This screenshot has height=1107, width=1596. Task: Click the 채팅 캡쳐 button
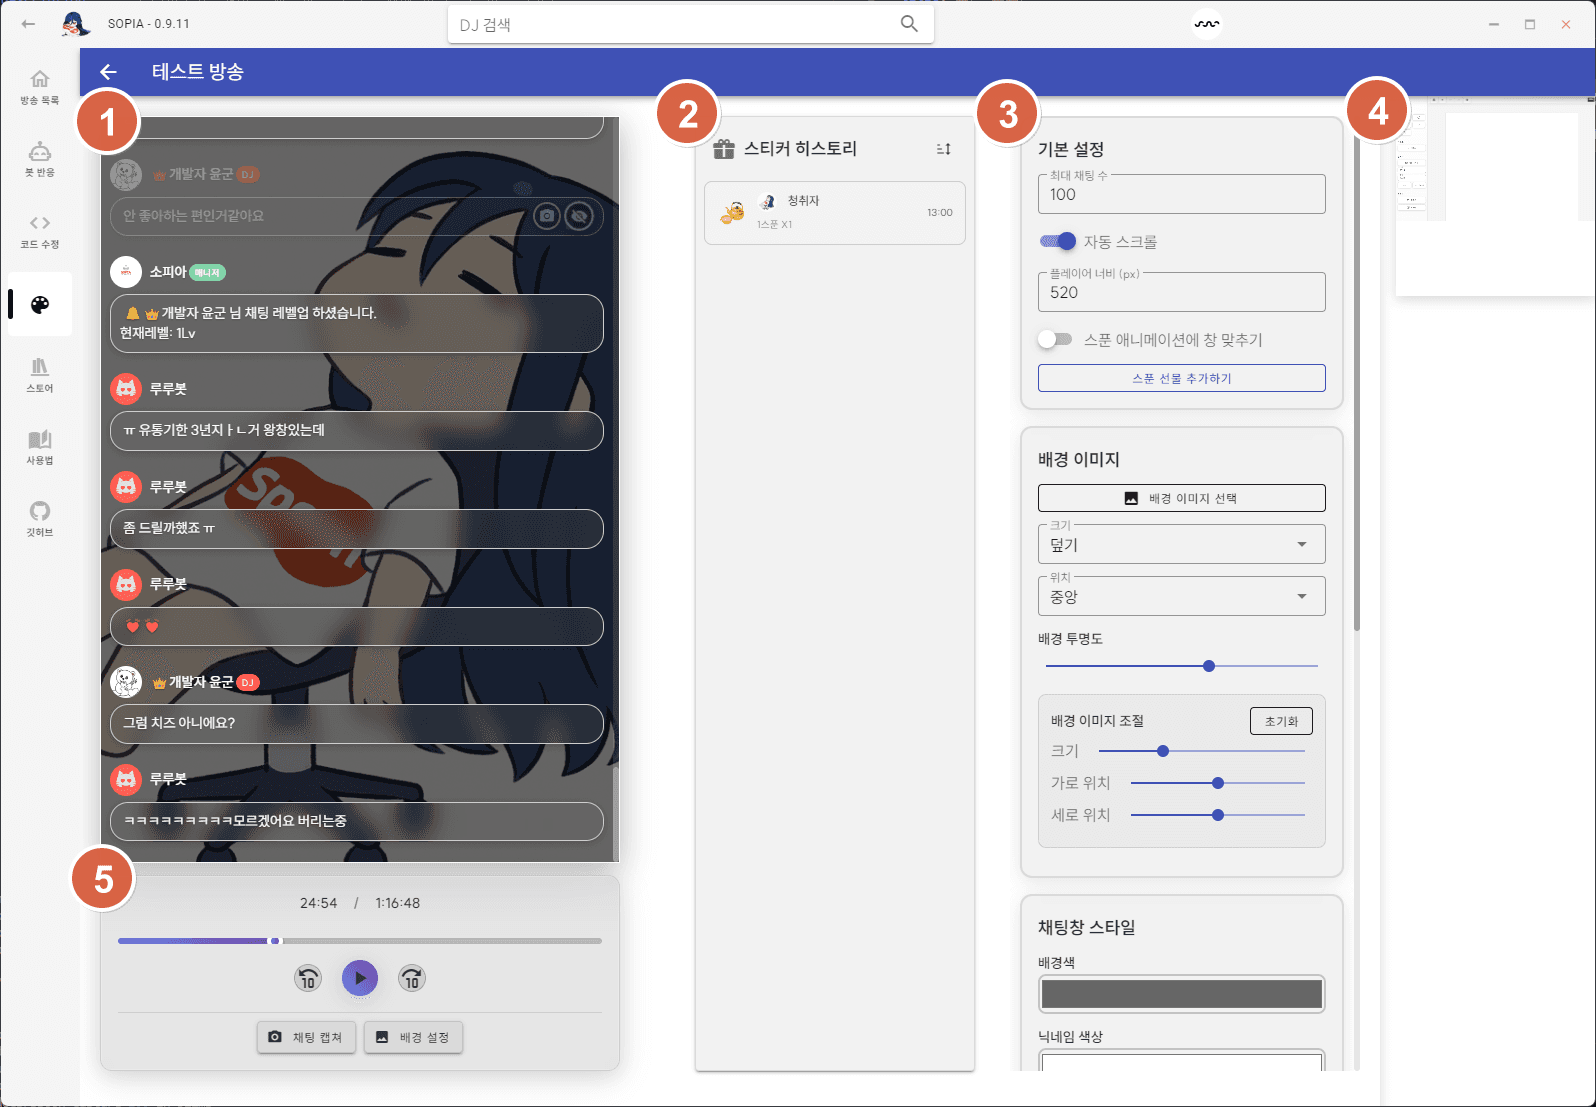click(x=306, y=1037)
